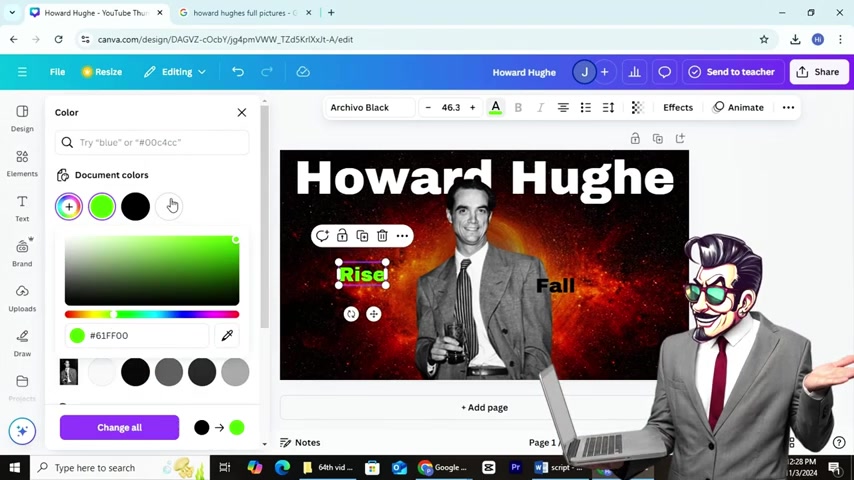Open text alignment options
Viewport: 854px width, 480px height.
pos(563,107)
